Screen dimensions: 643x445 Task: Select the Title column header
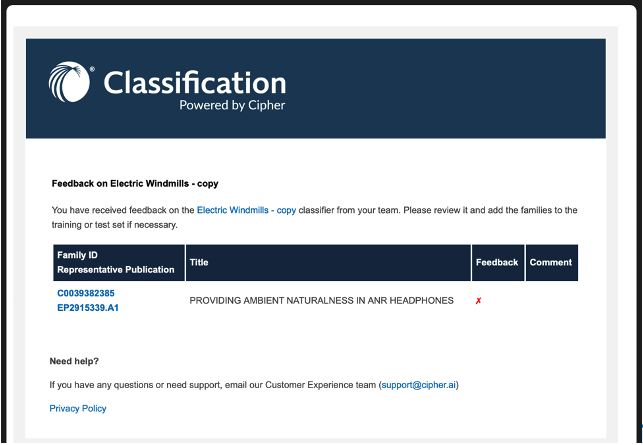tap(328, 262)
